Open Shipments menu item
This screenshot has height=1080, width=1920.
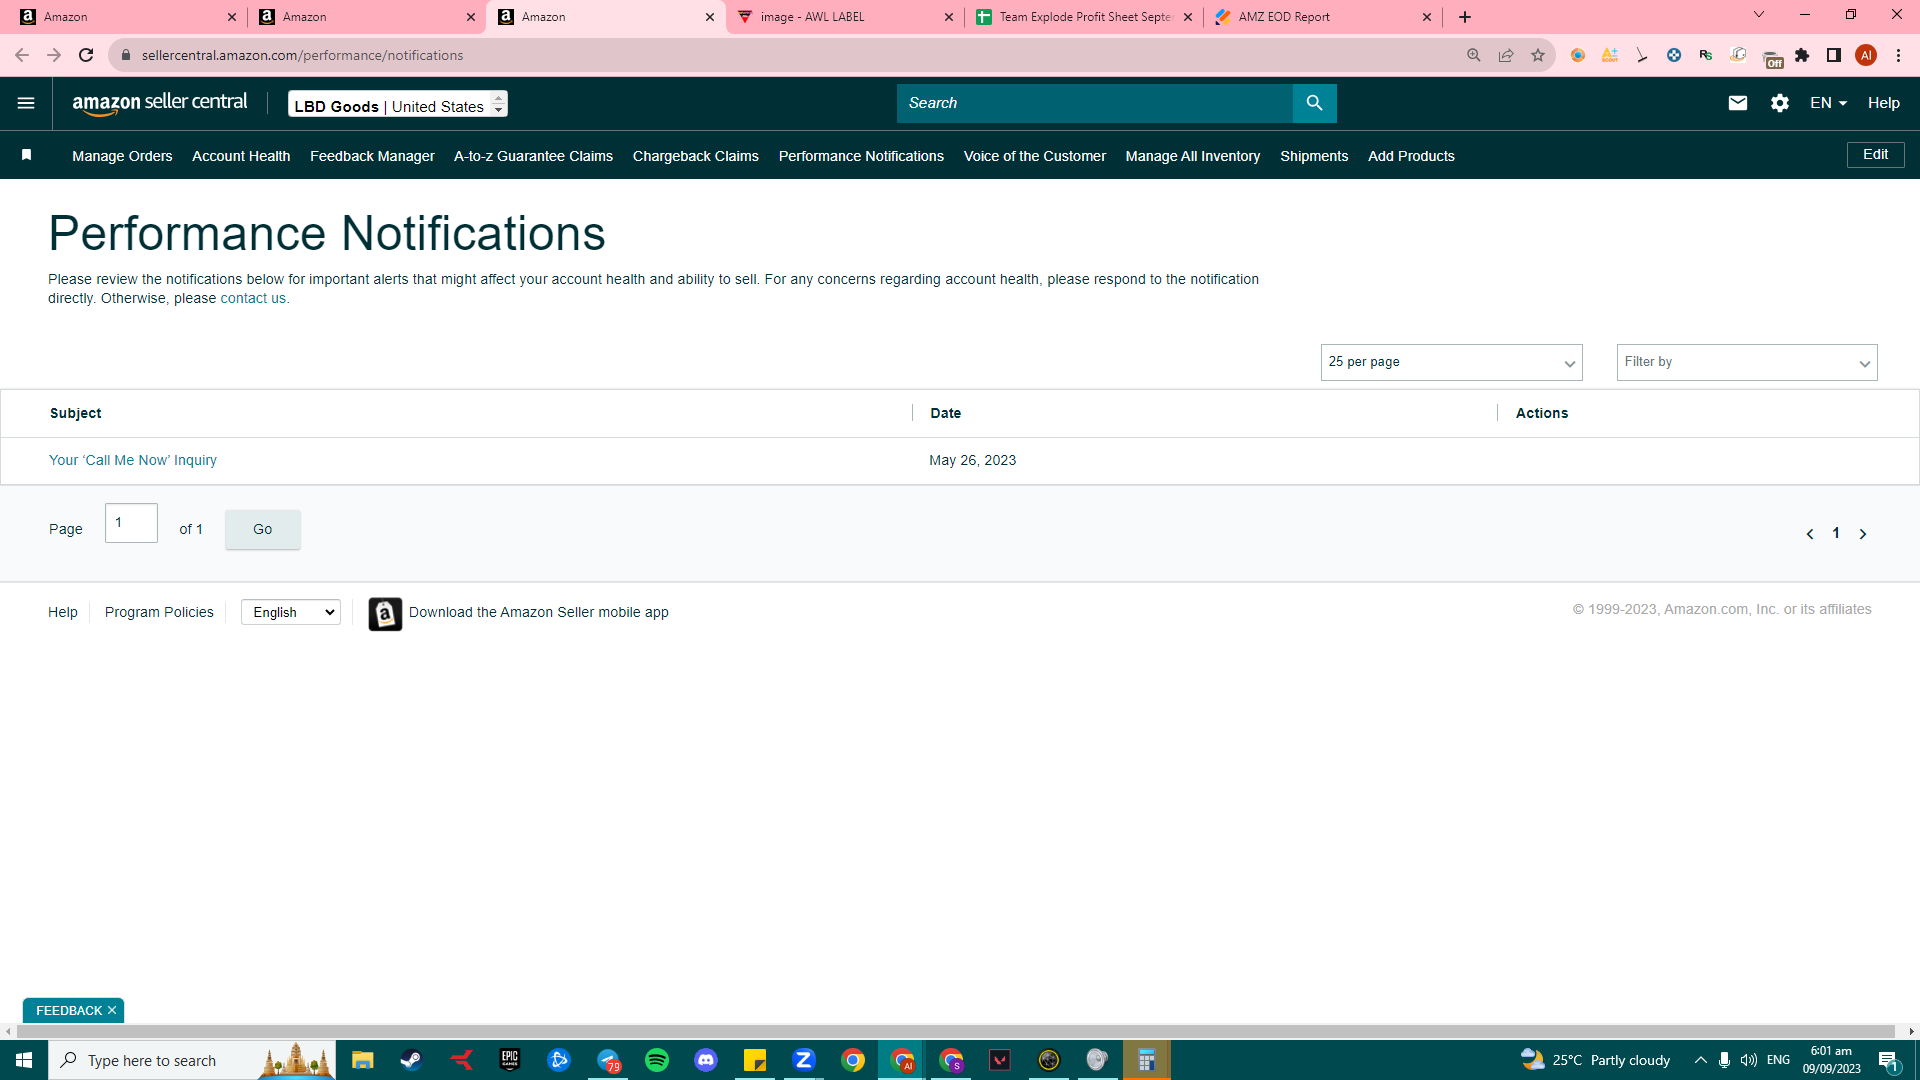pos(1314,156)
